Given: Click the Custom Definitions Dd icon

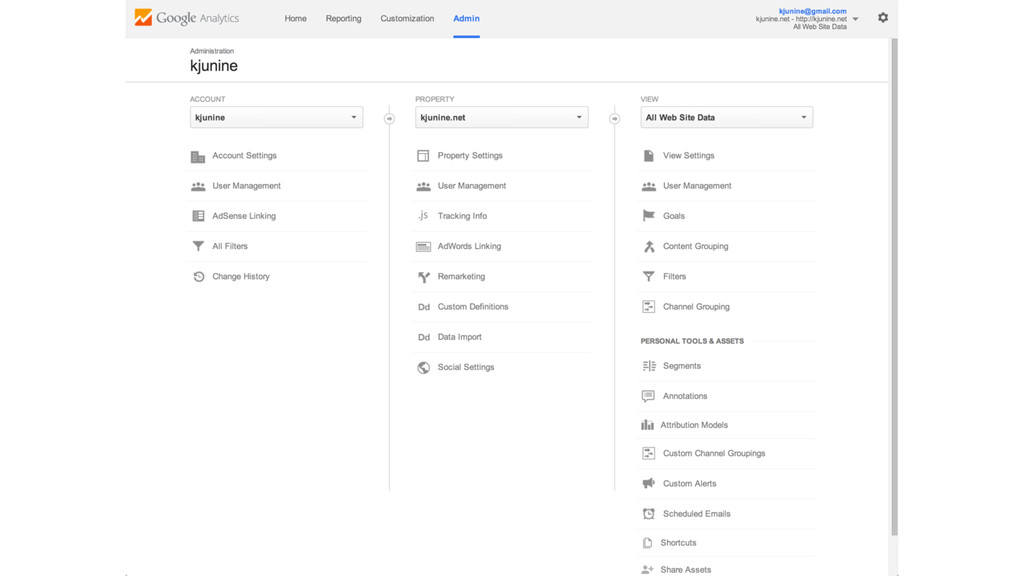Looking at the screenshot, I should [x=424, y=307].
